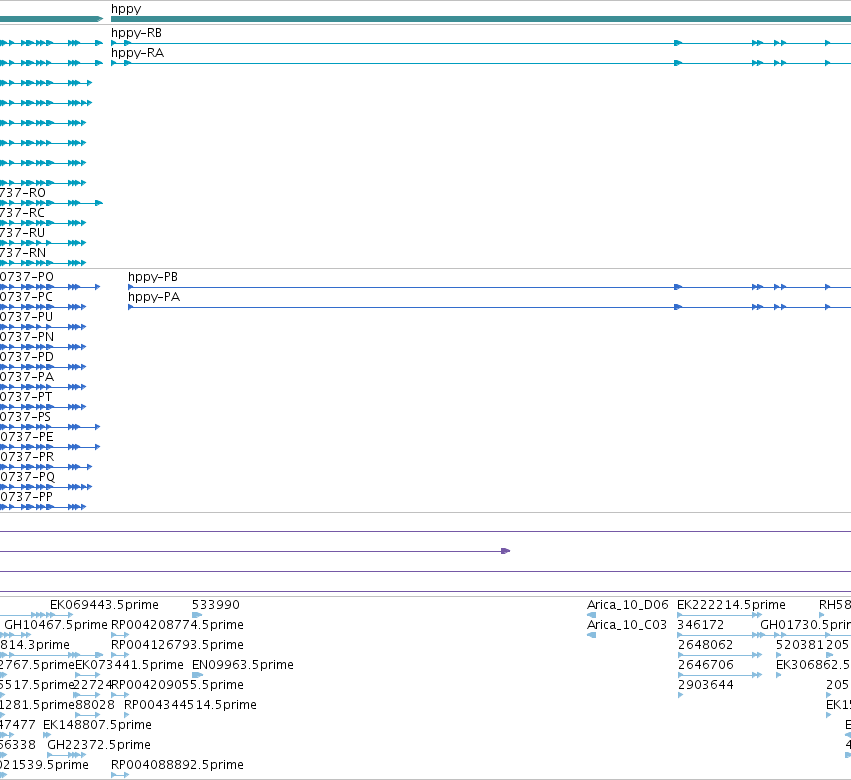This screenshot has height=780, width=851.
Task: Select the 0737-PA protein label
Action: pyautogui.click(x=27, y=378)
